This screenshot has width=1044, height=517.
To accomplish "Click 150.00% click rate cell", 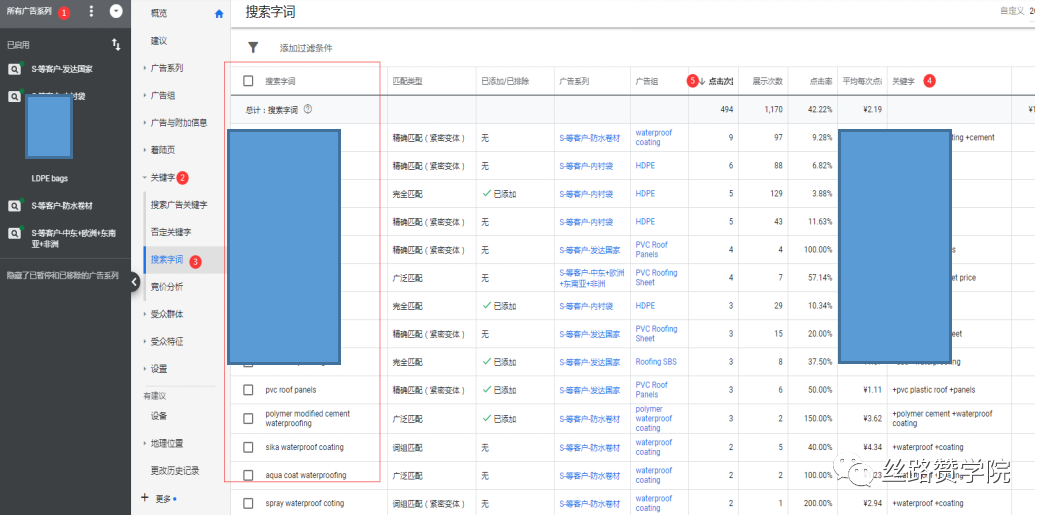I will click(818, 418).
